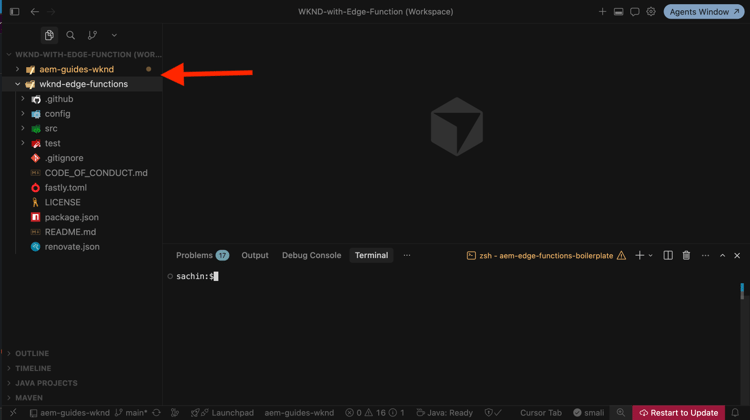Open the Agents Window
The image size is (750, 420).
(704, 11)
